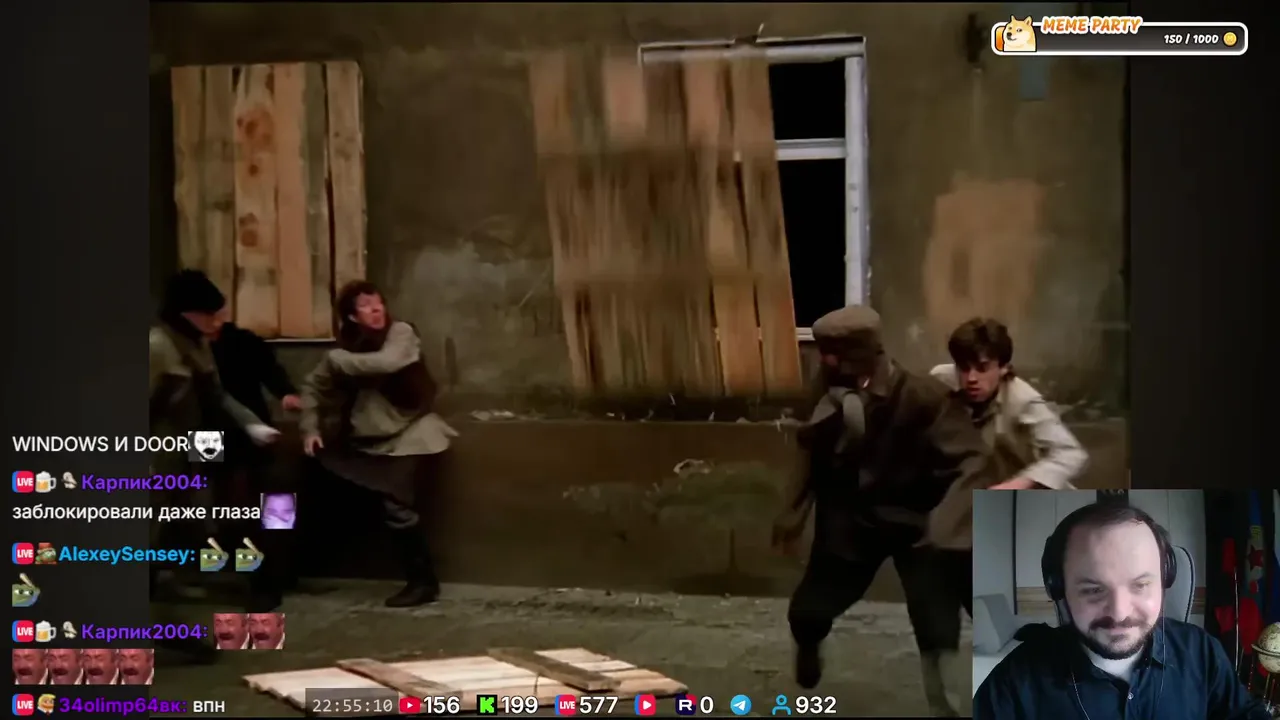
Task: Click the burger badge beside 34olimp64вк
Action: click(46, 705)
